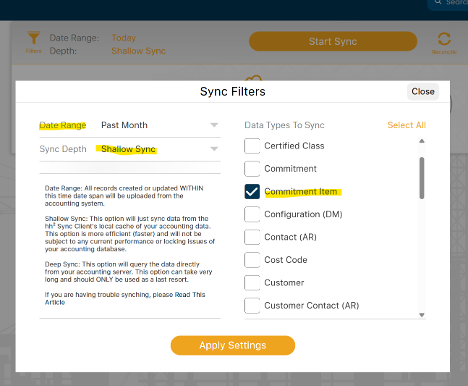Image resolution: width=468 pixels, height=386 pixels.
Task: Open the Filters funnel icon
Action: click(x=33, y=38)
